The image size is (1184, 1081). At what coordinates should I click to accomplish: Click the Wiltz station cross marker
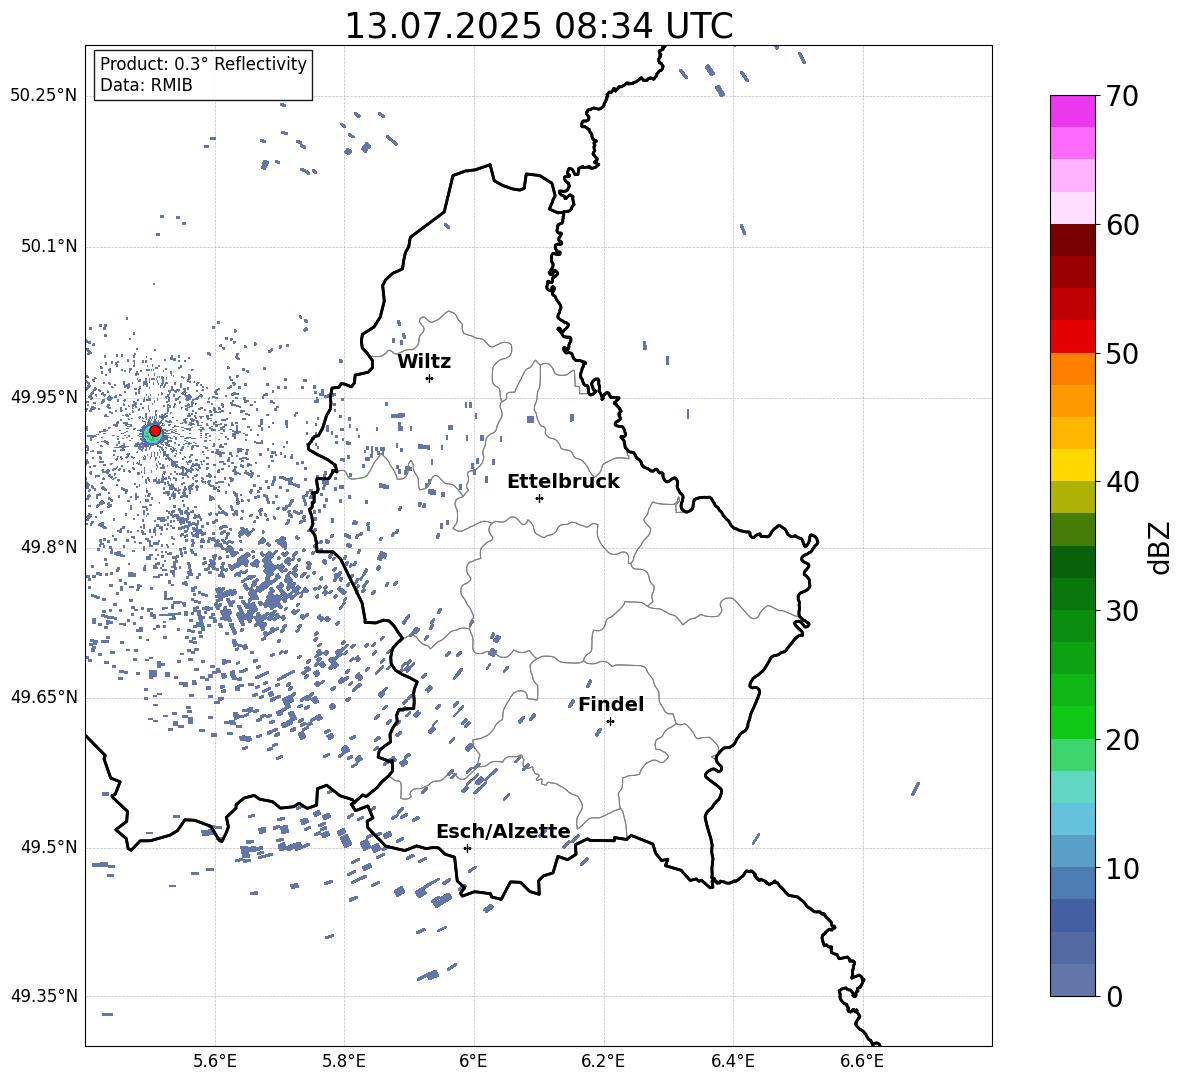[x=430, y=378]
